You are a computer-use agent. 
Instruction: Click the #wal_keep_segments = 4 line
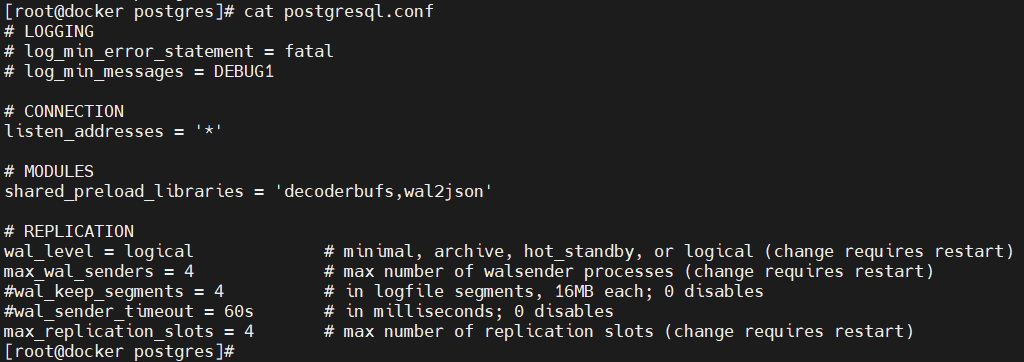(x=114, y=291)
